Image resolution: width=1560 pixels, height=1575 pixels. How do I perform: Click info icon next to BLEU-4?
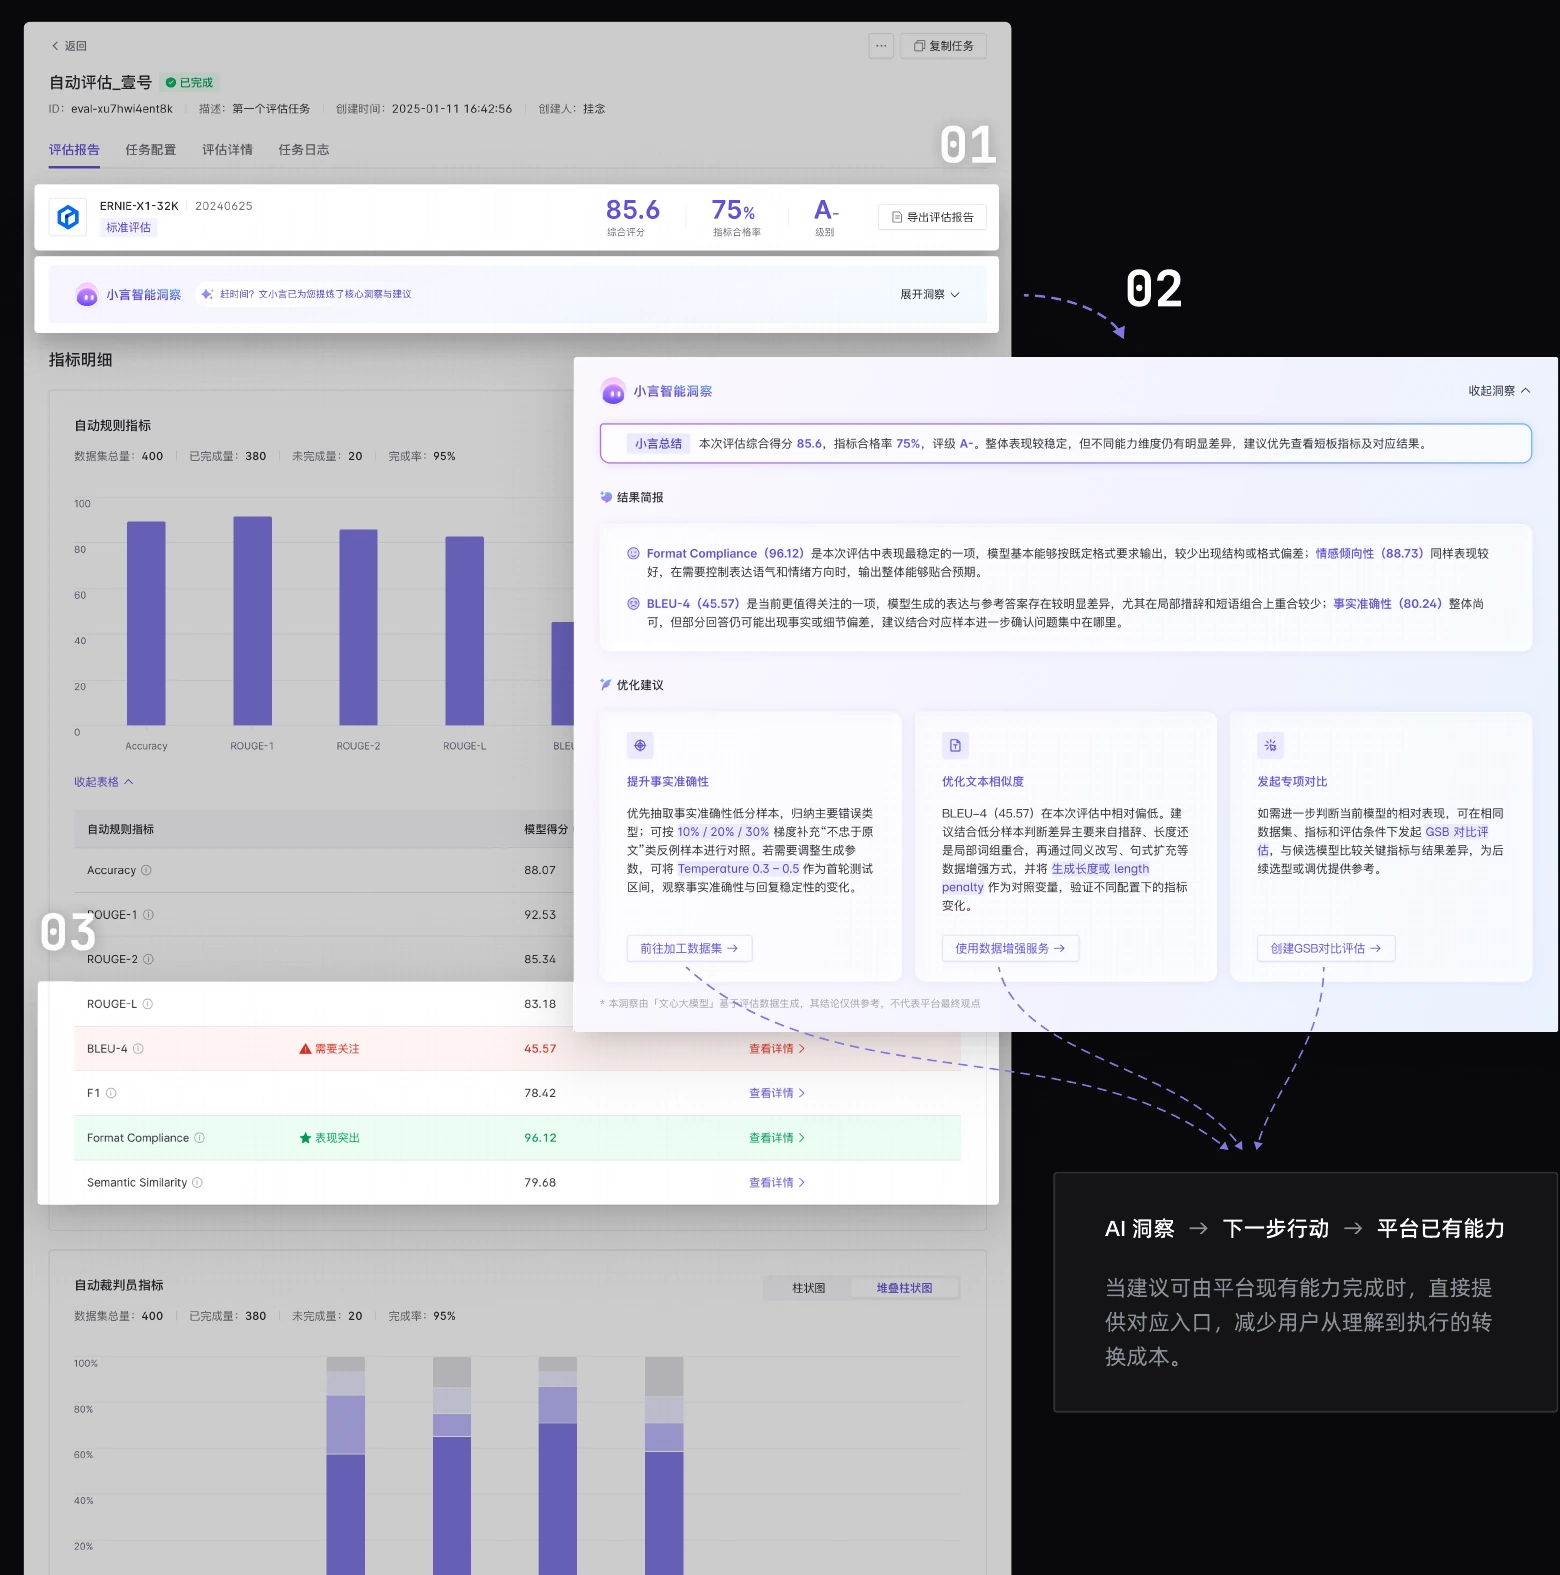pyautogui.click(x=138, y=1049)
